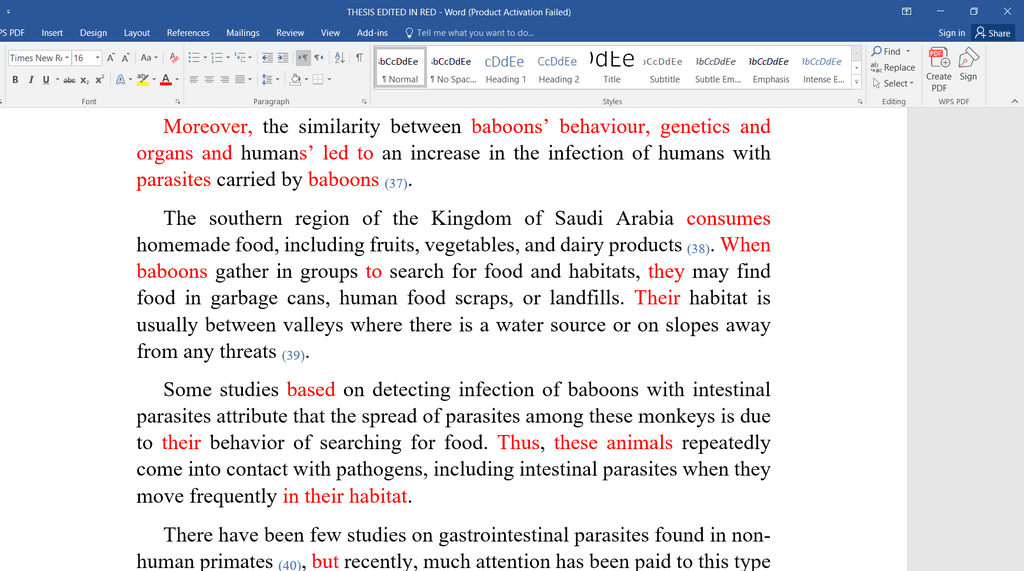Viewport: 1024px width, 571px height.
Task: Go to the Mailings tab
Action: pos(243,33)
